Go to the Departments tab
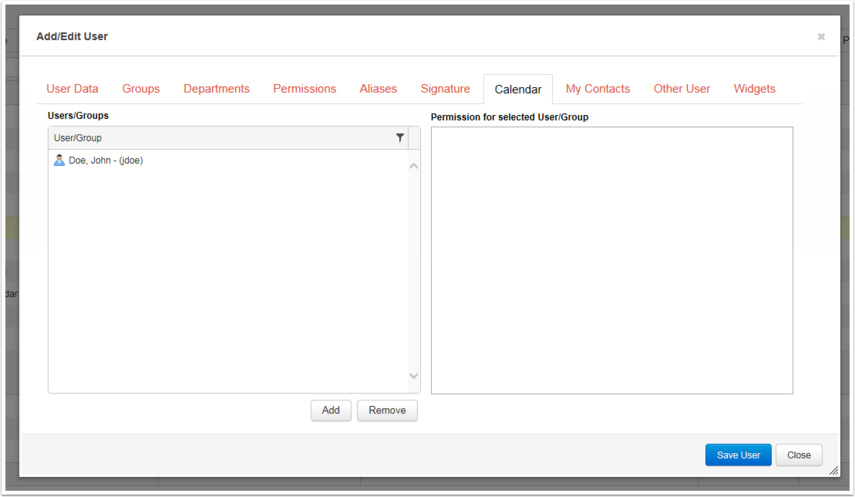 (x=216, y=89)
